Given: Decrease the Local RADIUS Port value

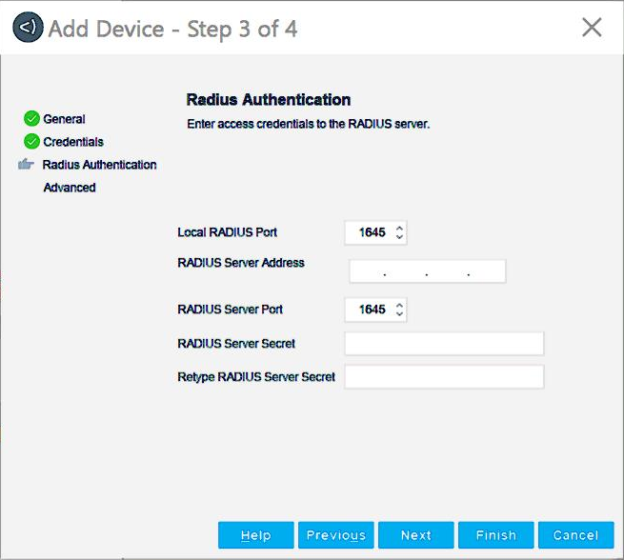Looking at the screenshot, I should point(400,238).
